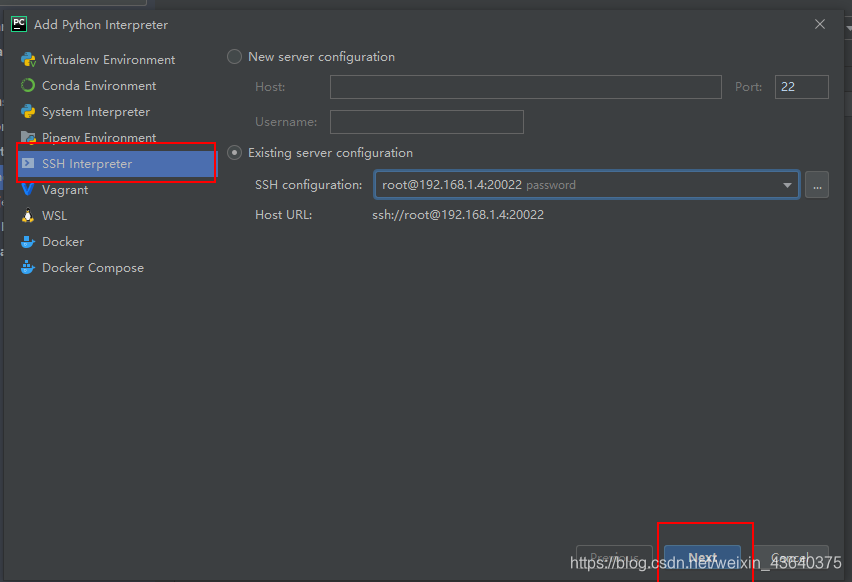Click the "SSH configuration:" label

click(x=308, y=185)
